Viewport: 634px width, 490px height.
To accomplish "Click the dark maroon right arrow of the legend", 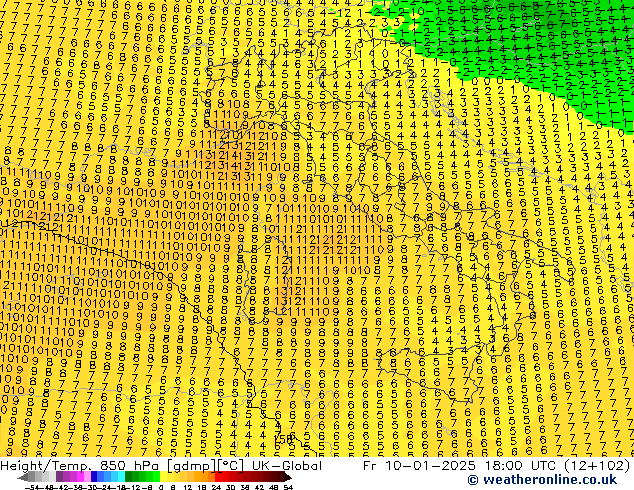I will [x=288, y=477].
